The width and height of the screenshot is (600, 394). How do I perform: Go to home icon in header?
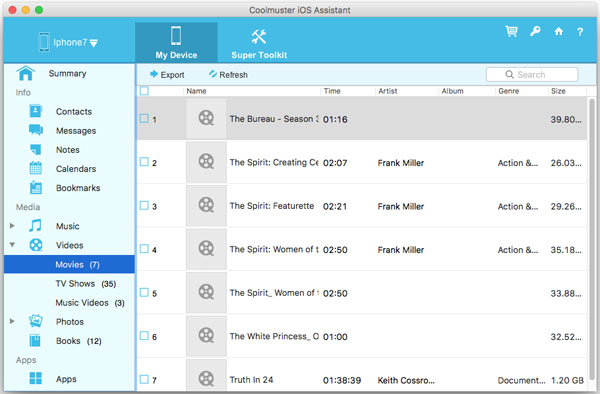558,31
